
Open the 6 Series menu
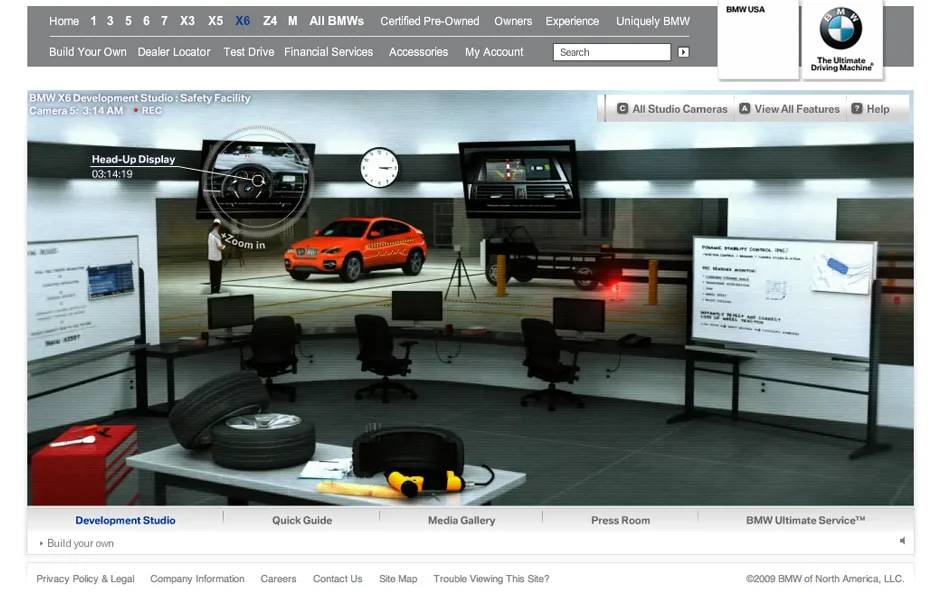click(x=146, y=21)
